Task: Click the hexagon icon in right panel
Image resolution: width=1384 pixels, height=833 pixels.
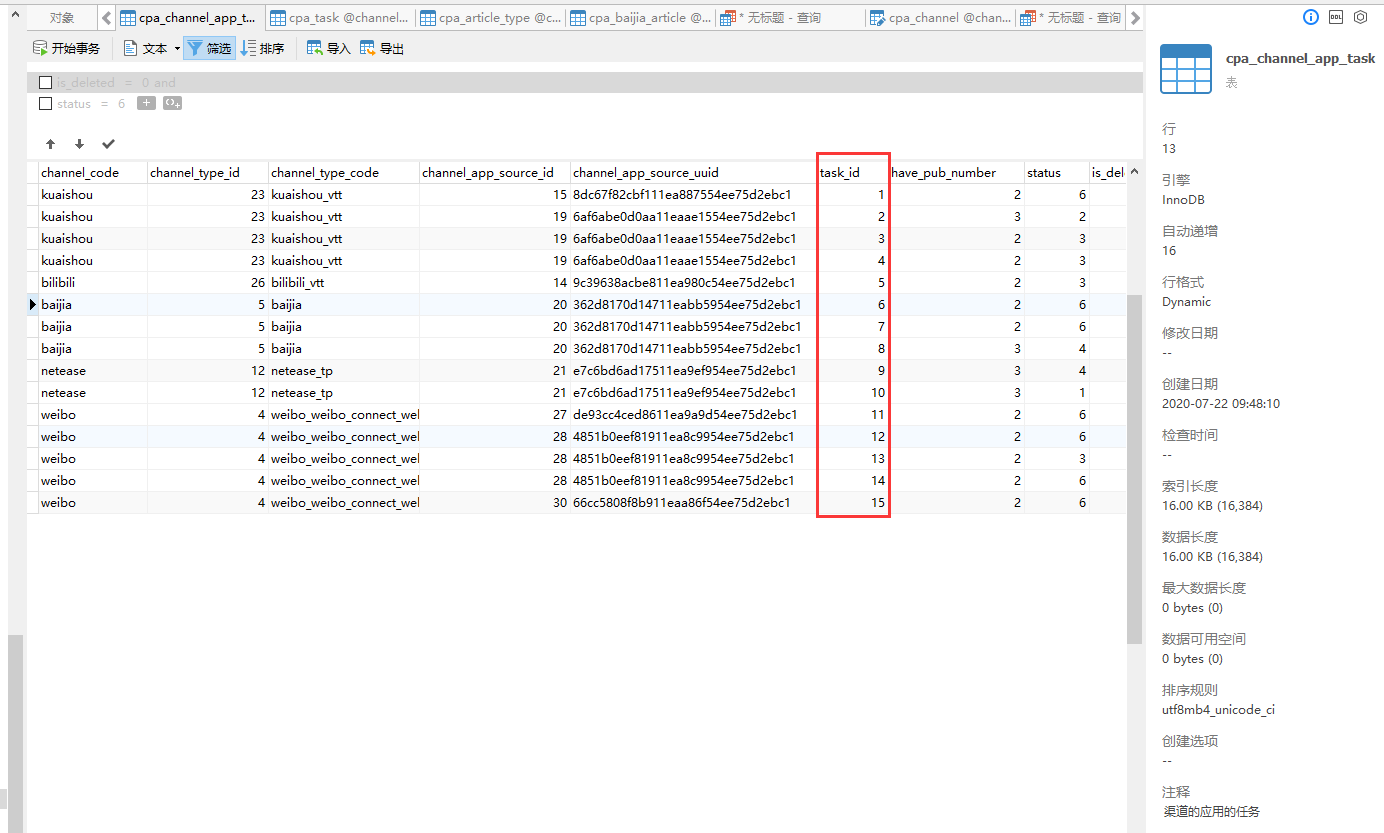Action: [1360, 17]
